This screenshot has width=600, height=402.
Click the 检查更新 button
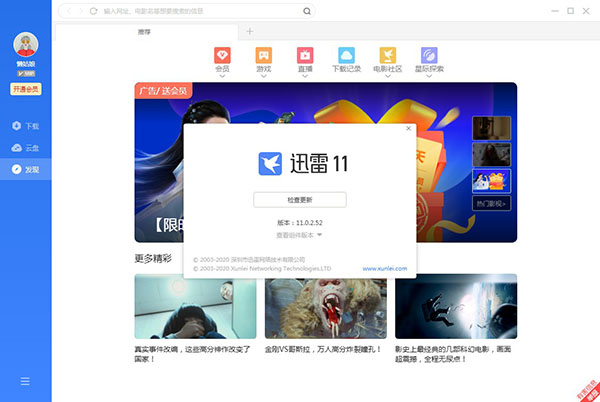tap(300, 200)
